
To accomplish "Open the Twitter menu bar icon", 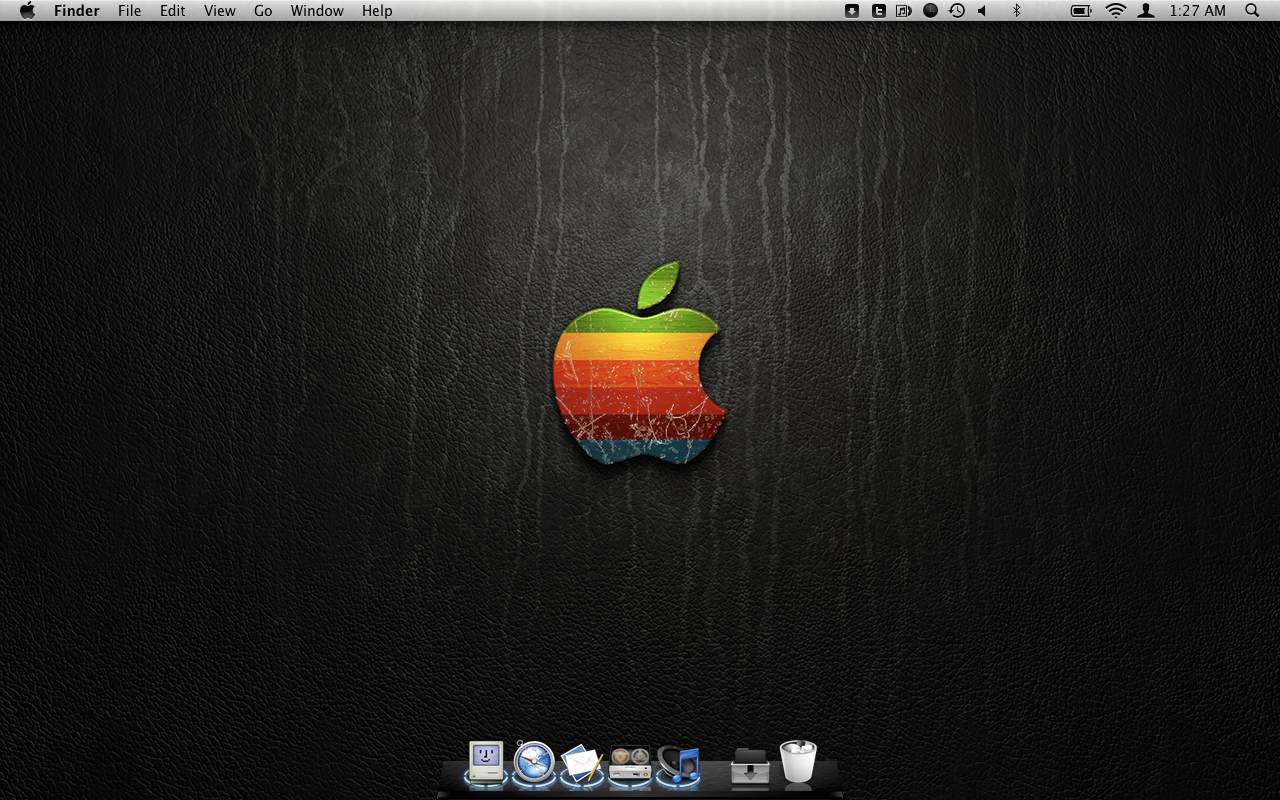I will [878, 11].
